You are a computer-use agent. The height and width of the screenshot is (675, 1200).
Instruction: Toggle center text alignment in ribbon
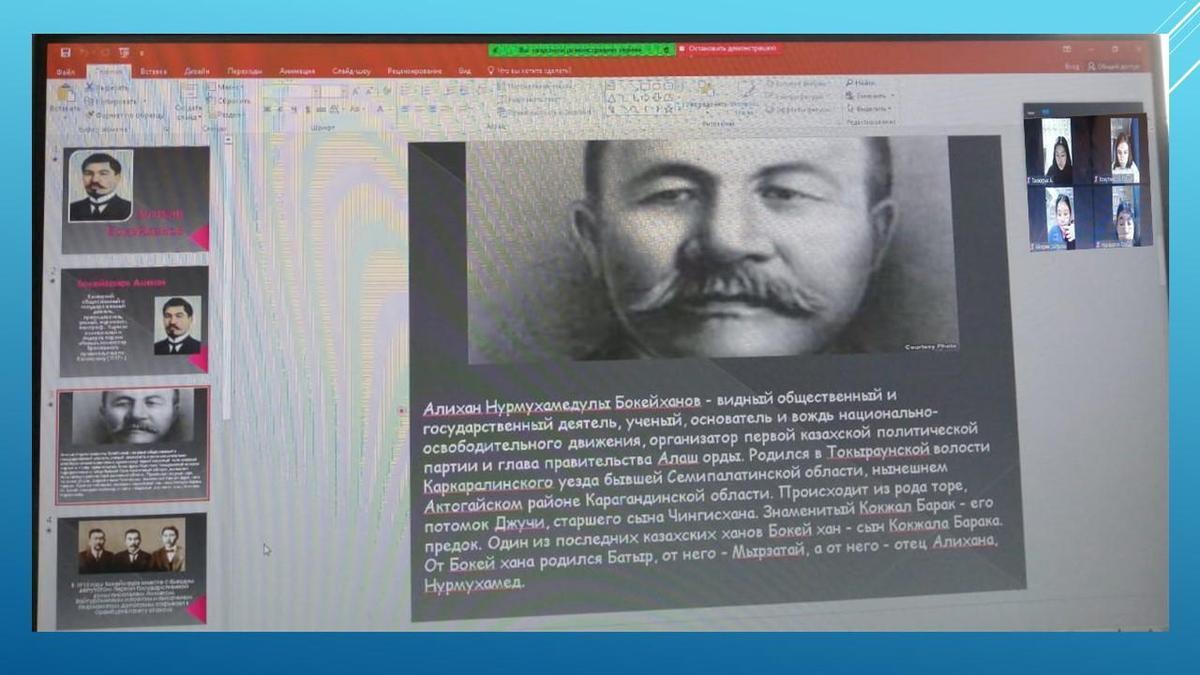tap(420, 108)
